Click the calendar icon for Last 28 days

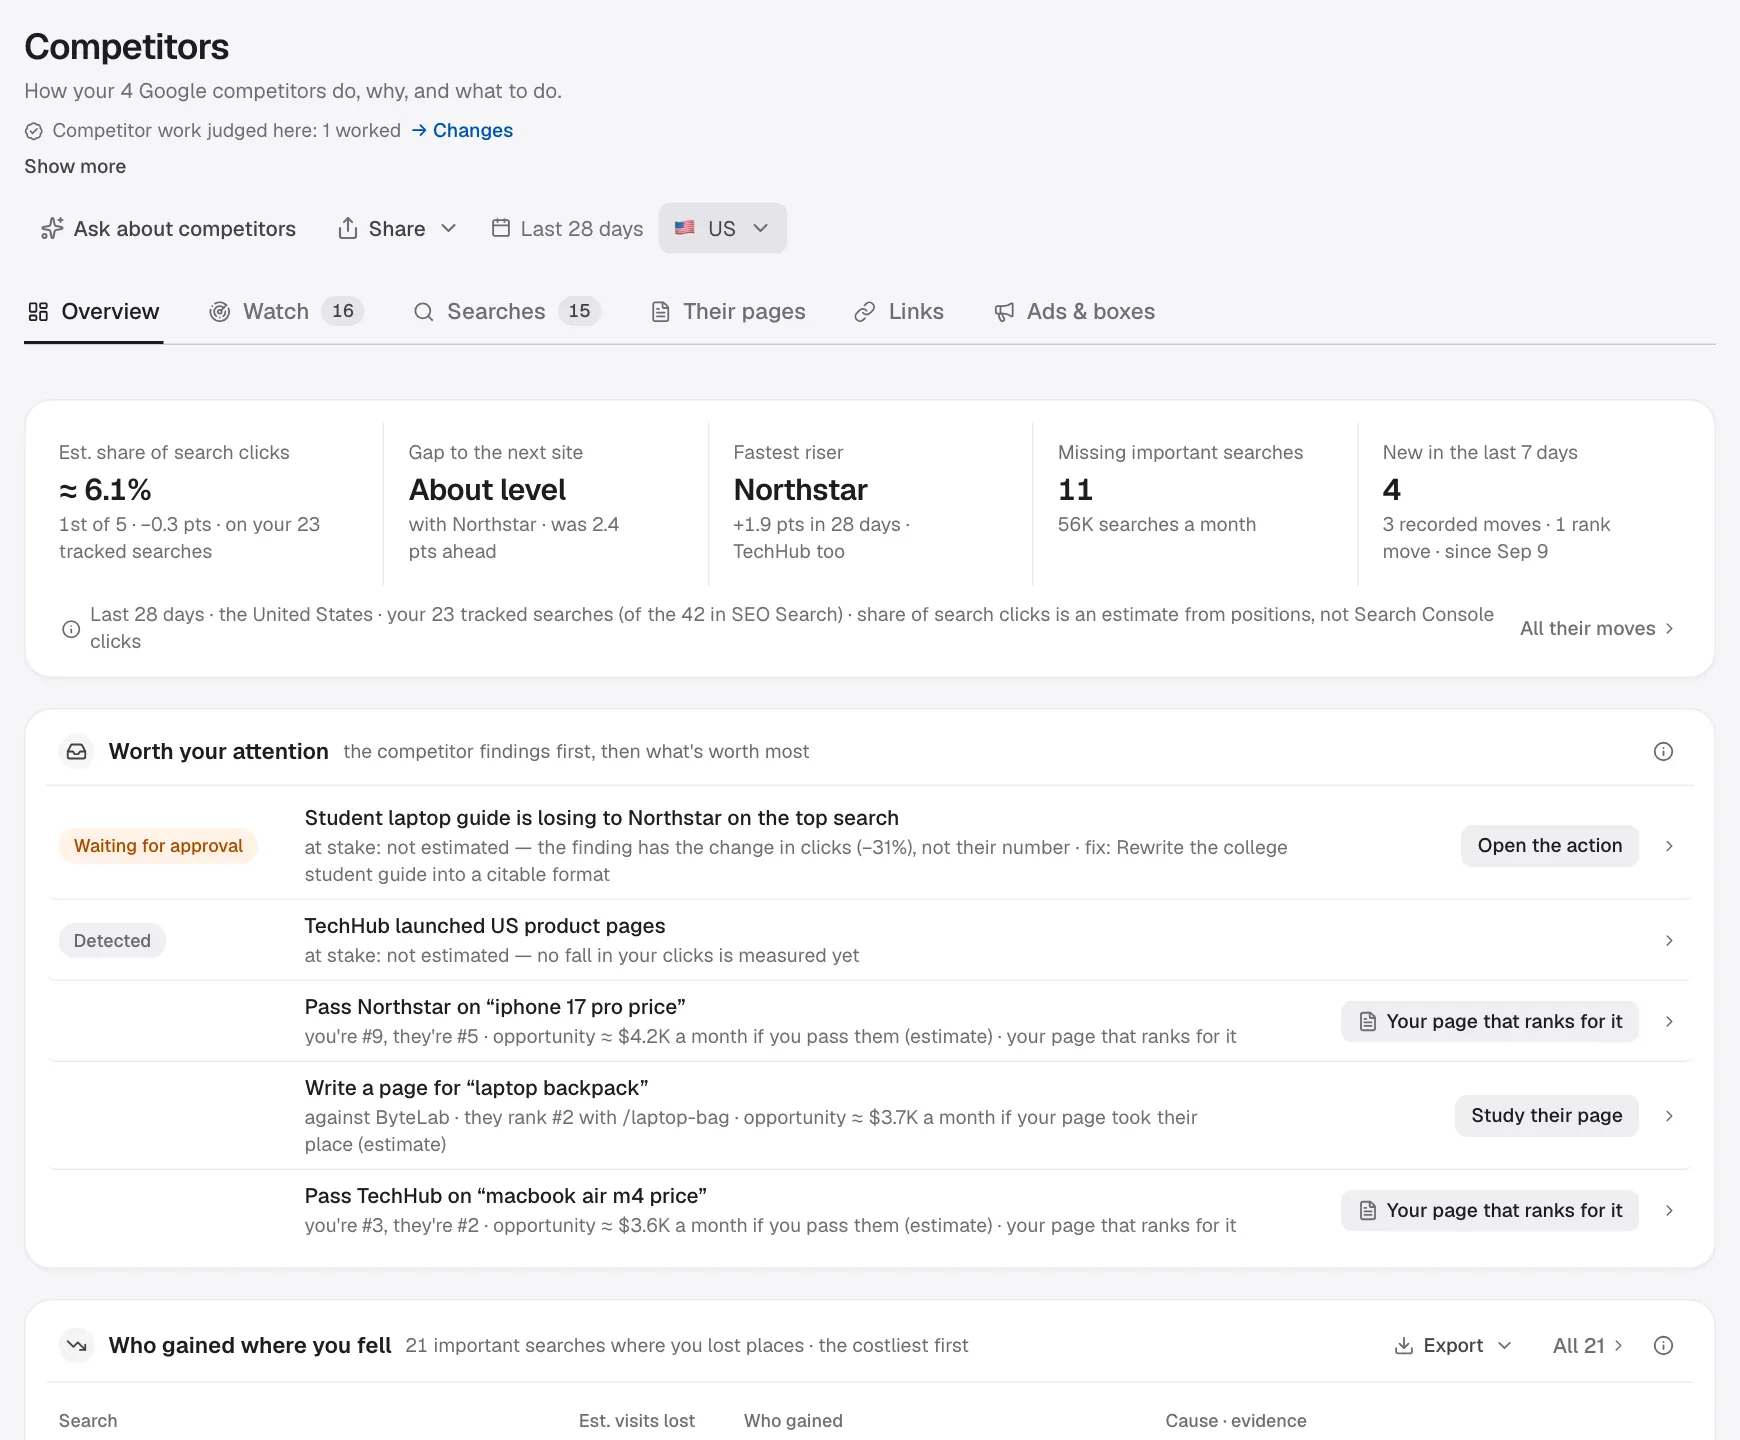[x=501, y=228]
